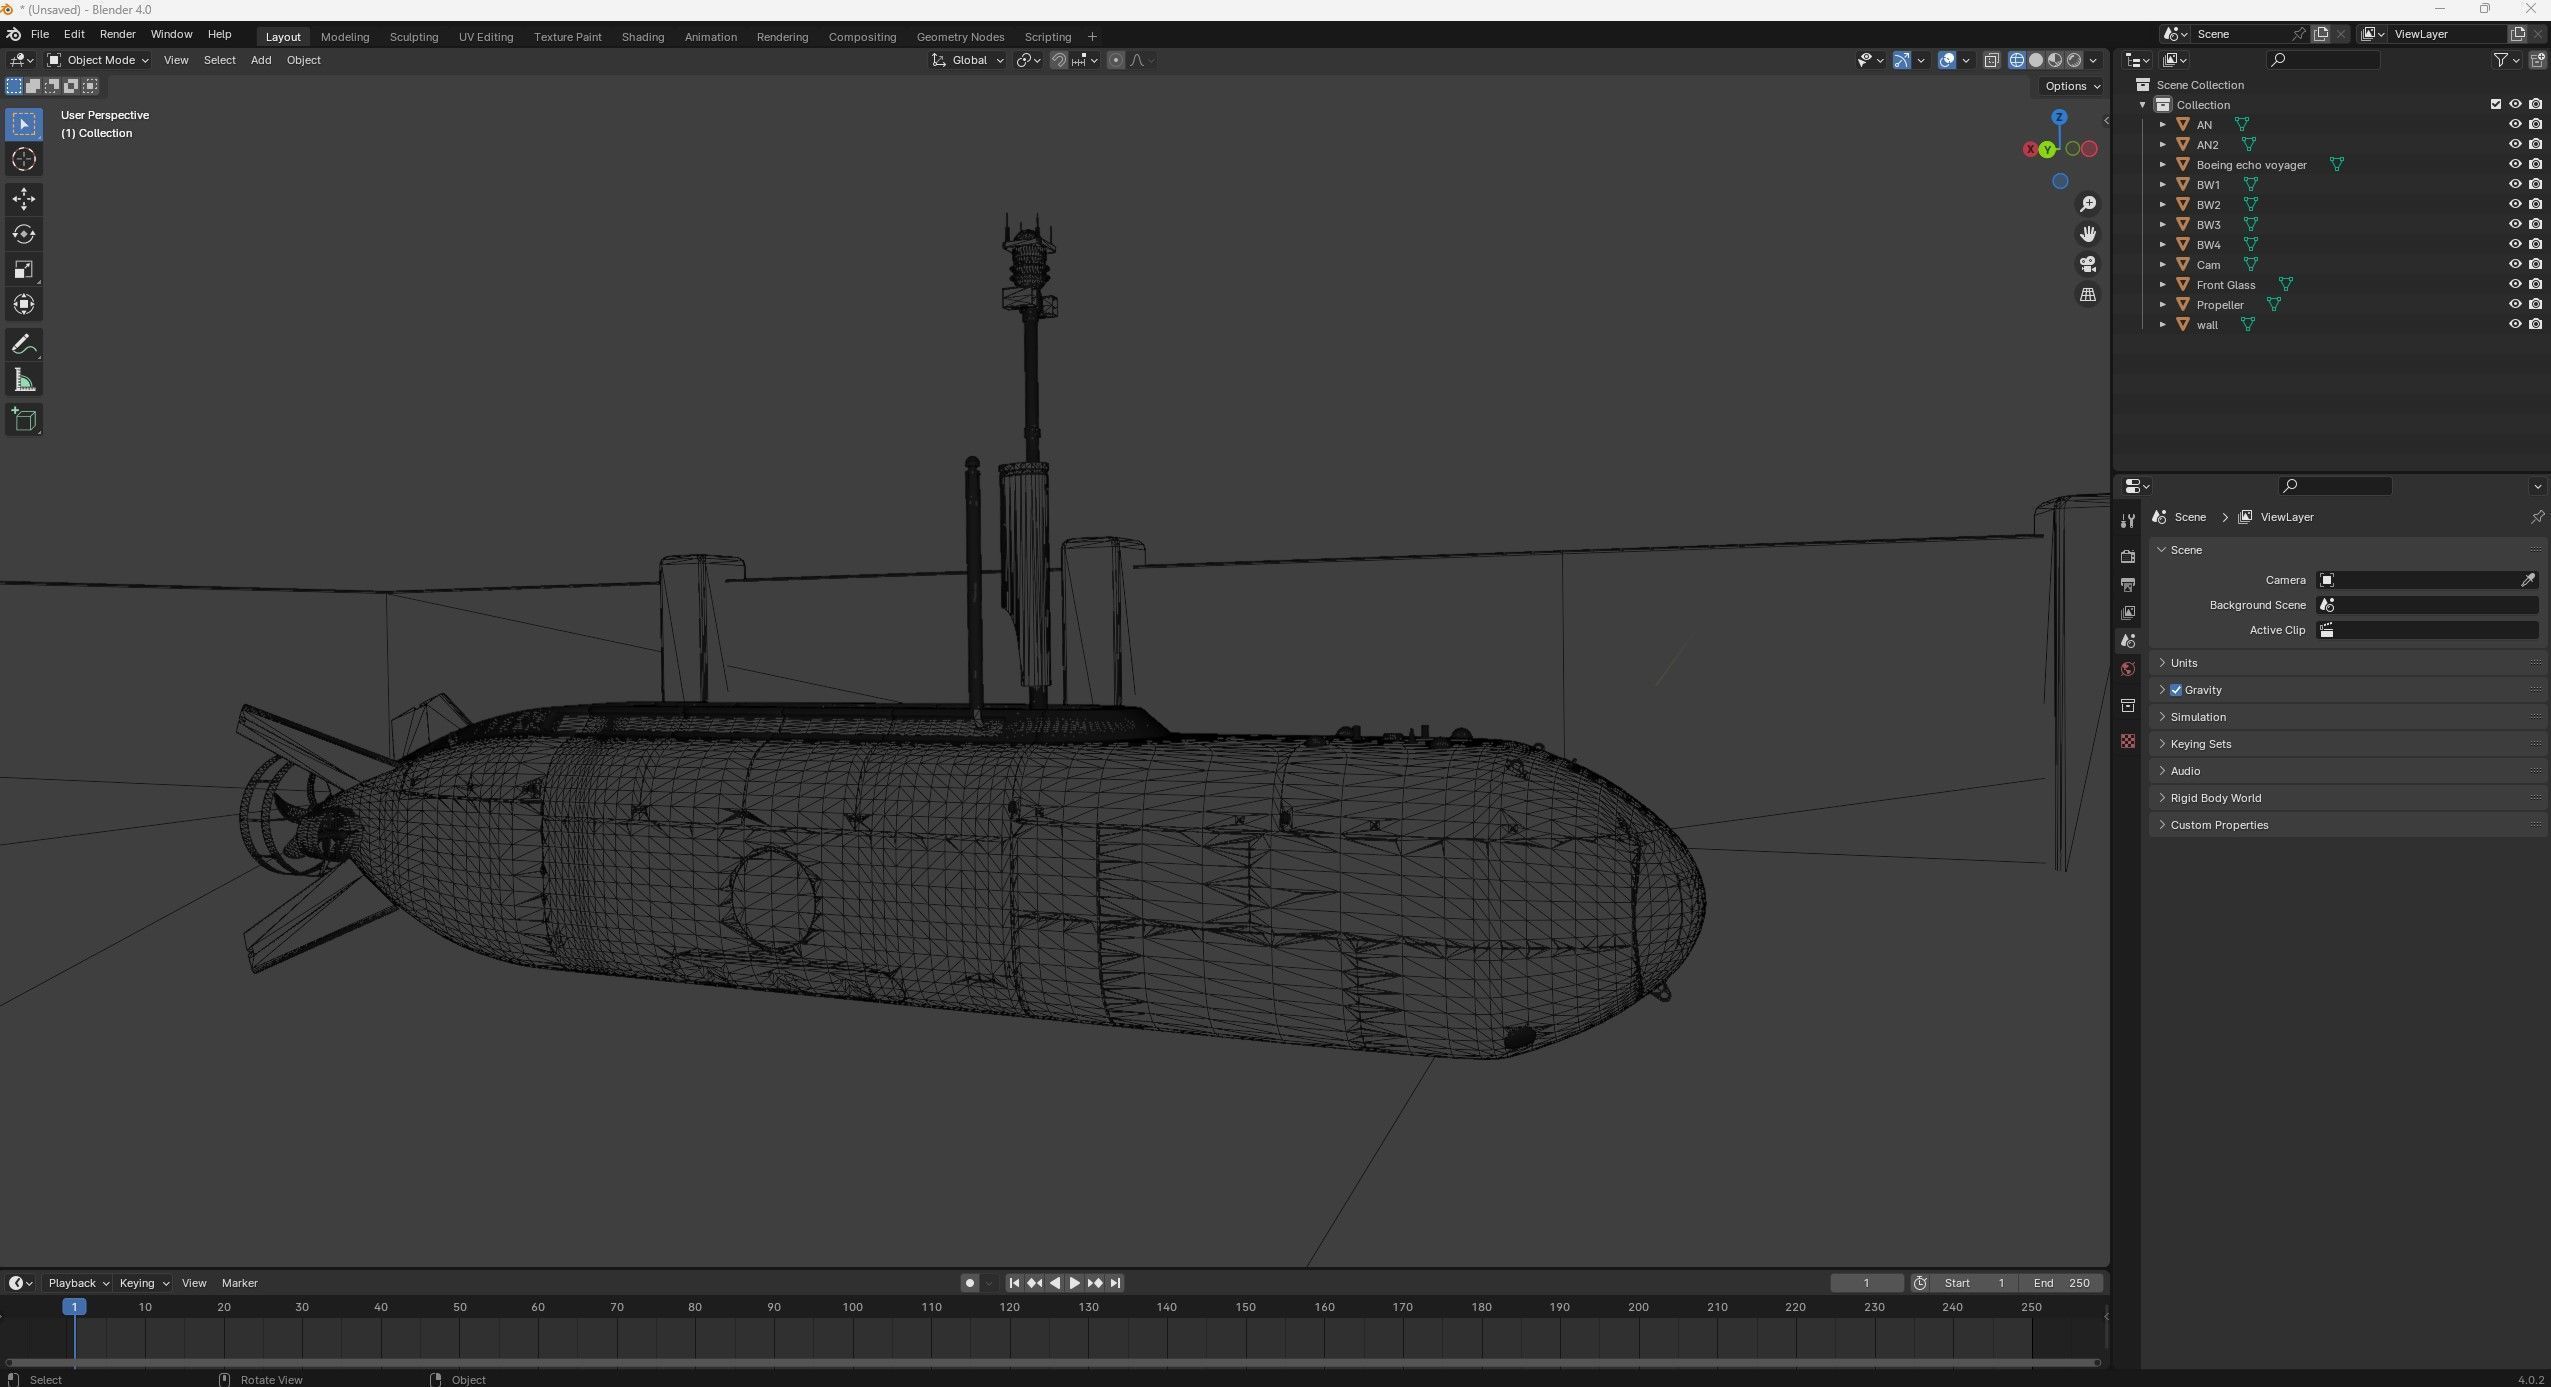Uncheck the Gravity checkbox
This screenshot has width=2551, height=1387.
pyautogui.click(x=2176, y=690)
